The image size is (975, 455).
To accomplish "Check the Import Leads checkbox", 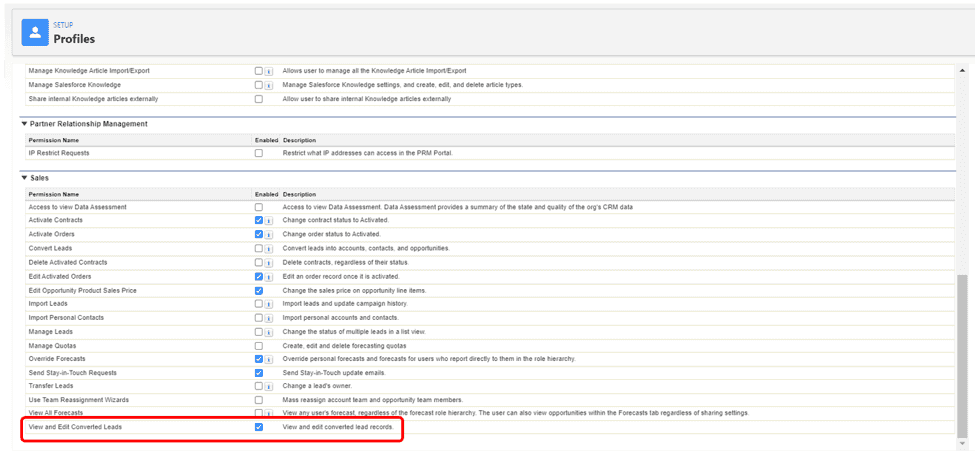I will pyautogui.click(x=259, y=304).
